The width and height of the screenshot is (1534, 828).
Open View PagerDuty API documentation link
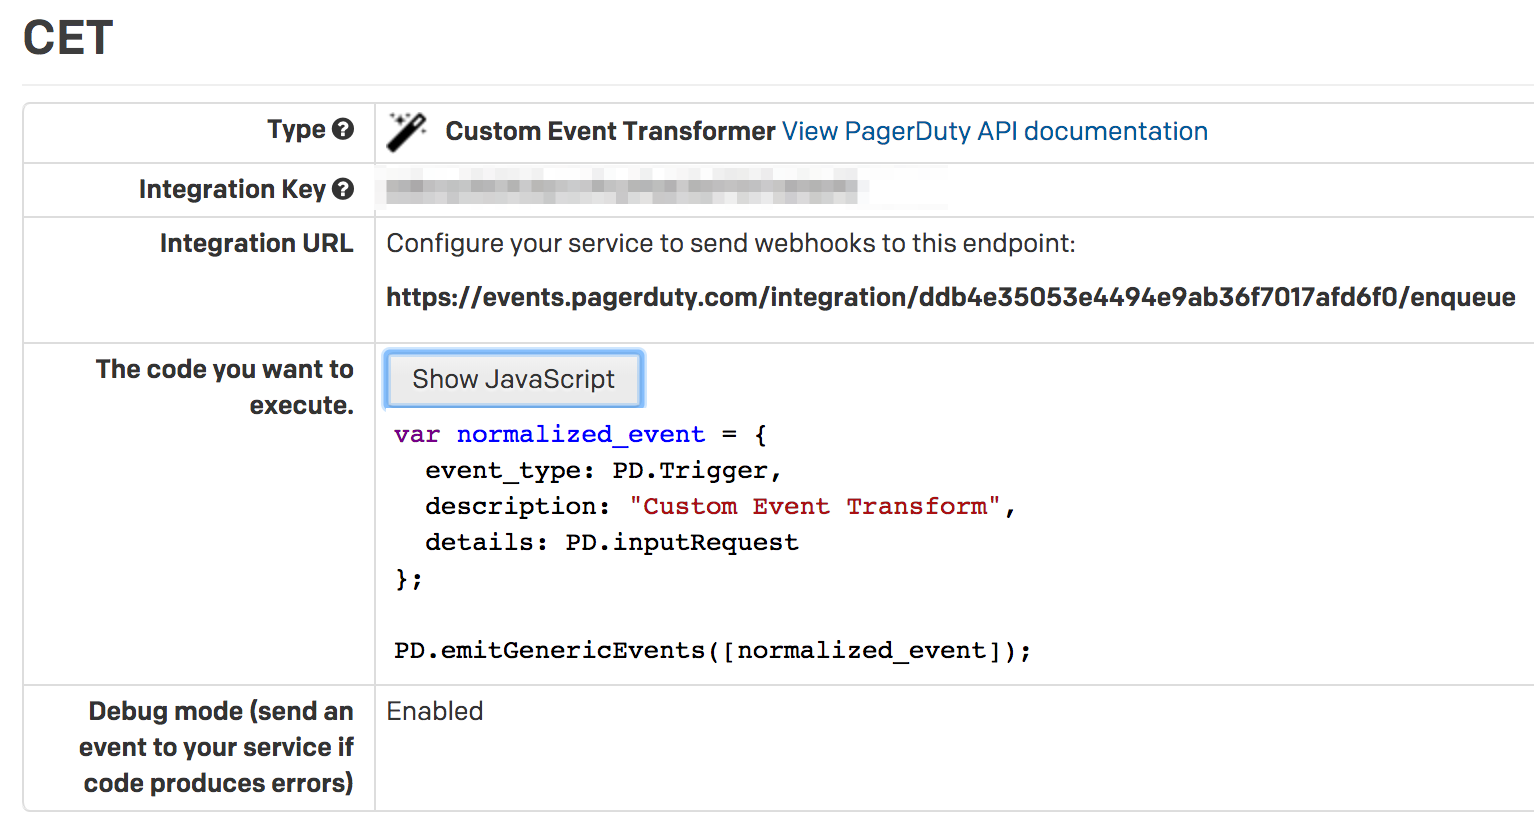(x=995, y=131)
